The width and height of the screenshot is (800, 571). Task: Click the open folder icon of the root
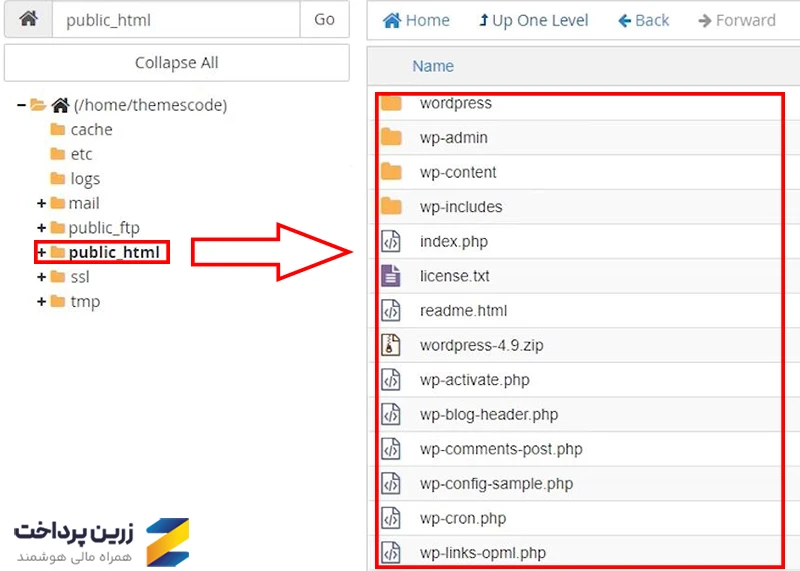tap(38, 105)
